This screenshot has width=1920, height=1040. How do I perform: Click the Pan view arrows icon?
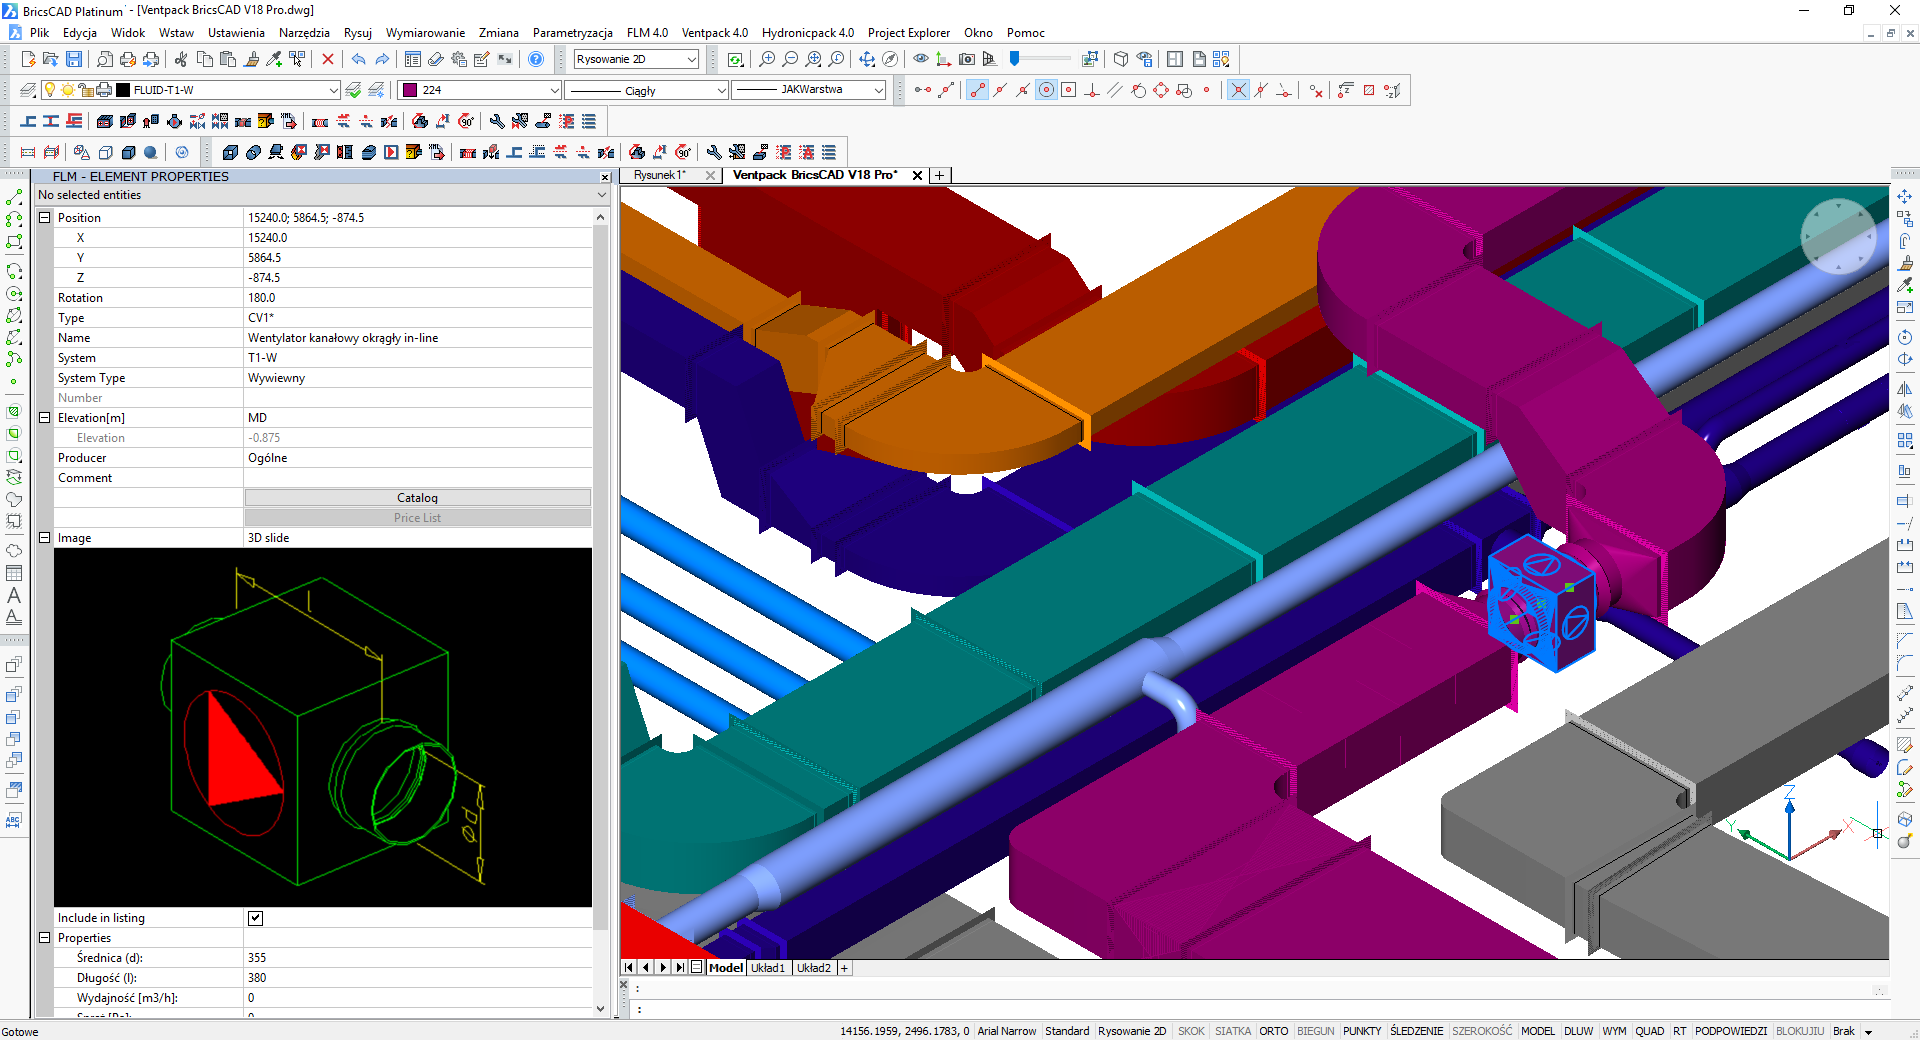pos(866,60)
